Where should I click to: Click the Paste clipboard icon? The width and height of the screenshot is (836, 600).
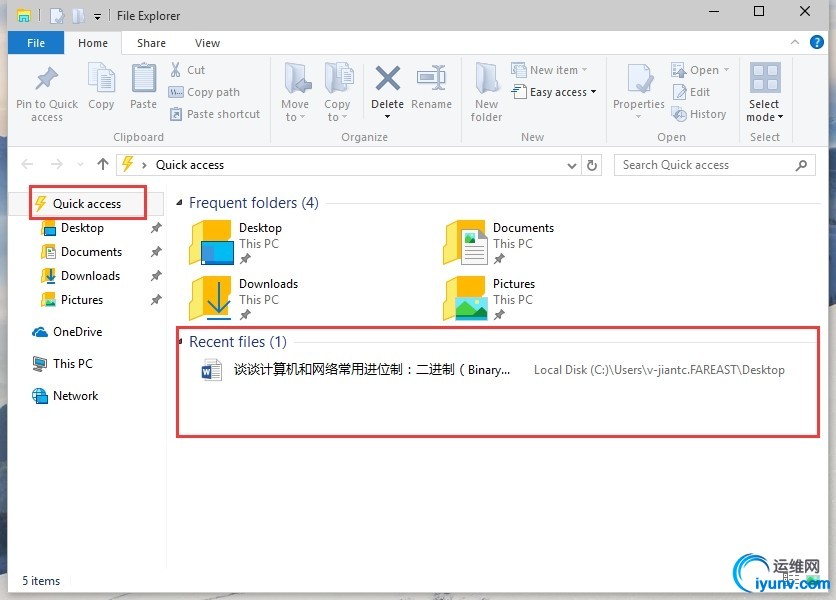(x=143, y=78)
